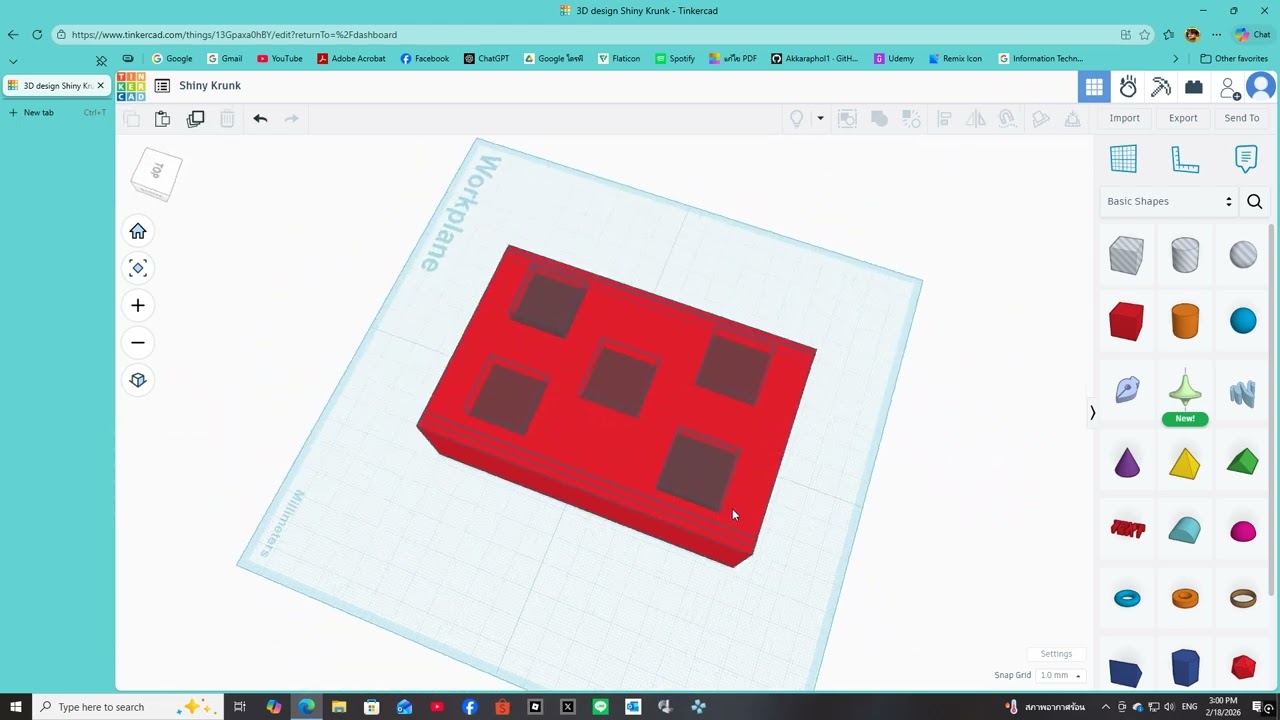Pick the orange Cylinder shape

(x=1185, y=322)
